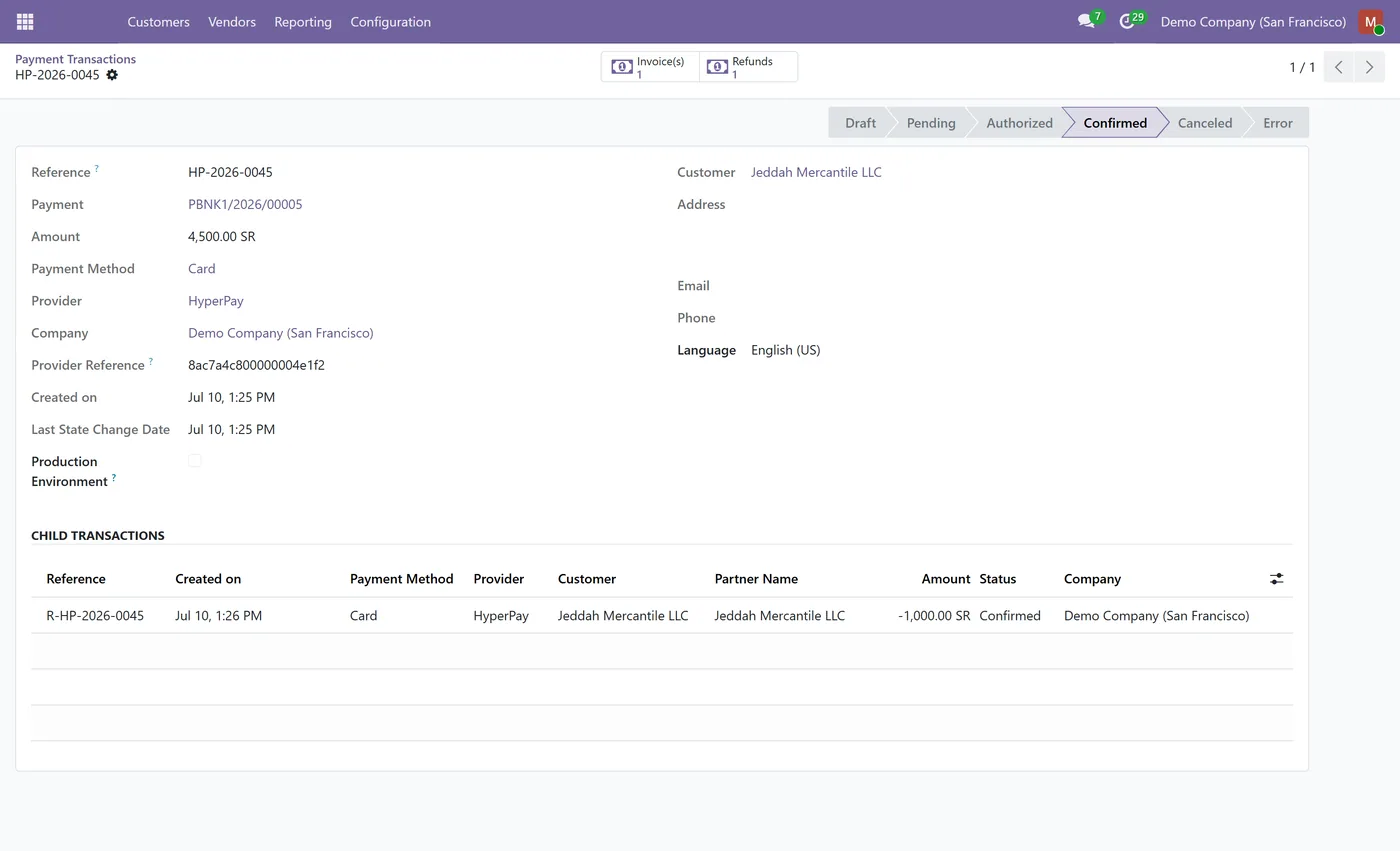Open the activities clock icon

click(1127, 21)
